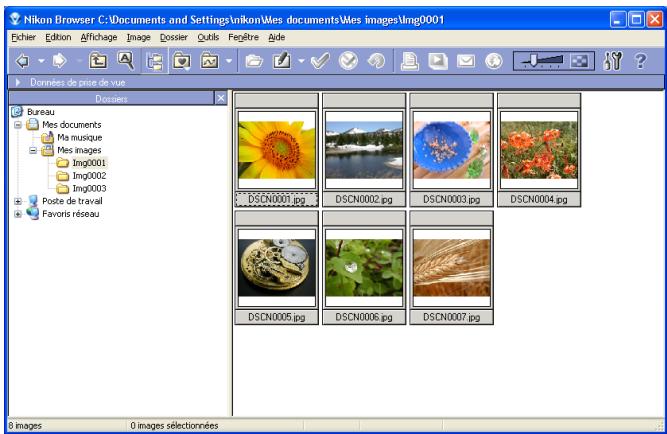The width and height of the screenshot is (667, 434).
Task: Select the mountain lake thumbnail DSCN0002.jpg
Action: click(x=364, y=150)
